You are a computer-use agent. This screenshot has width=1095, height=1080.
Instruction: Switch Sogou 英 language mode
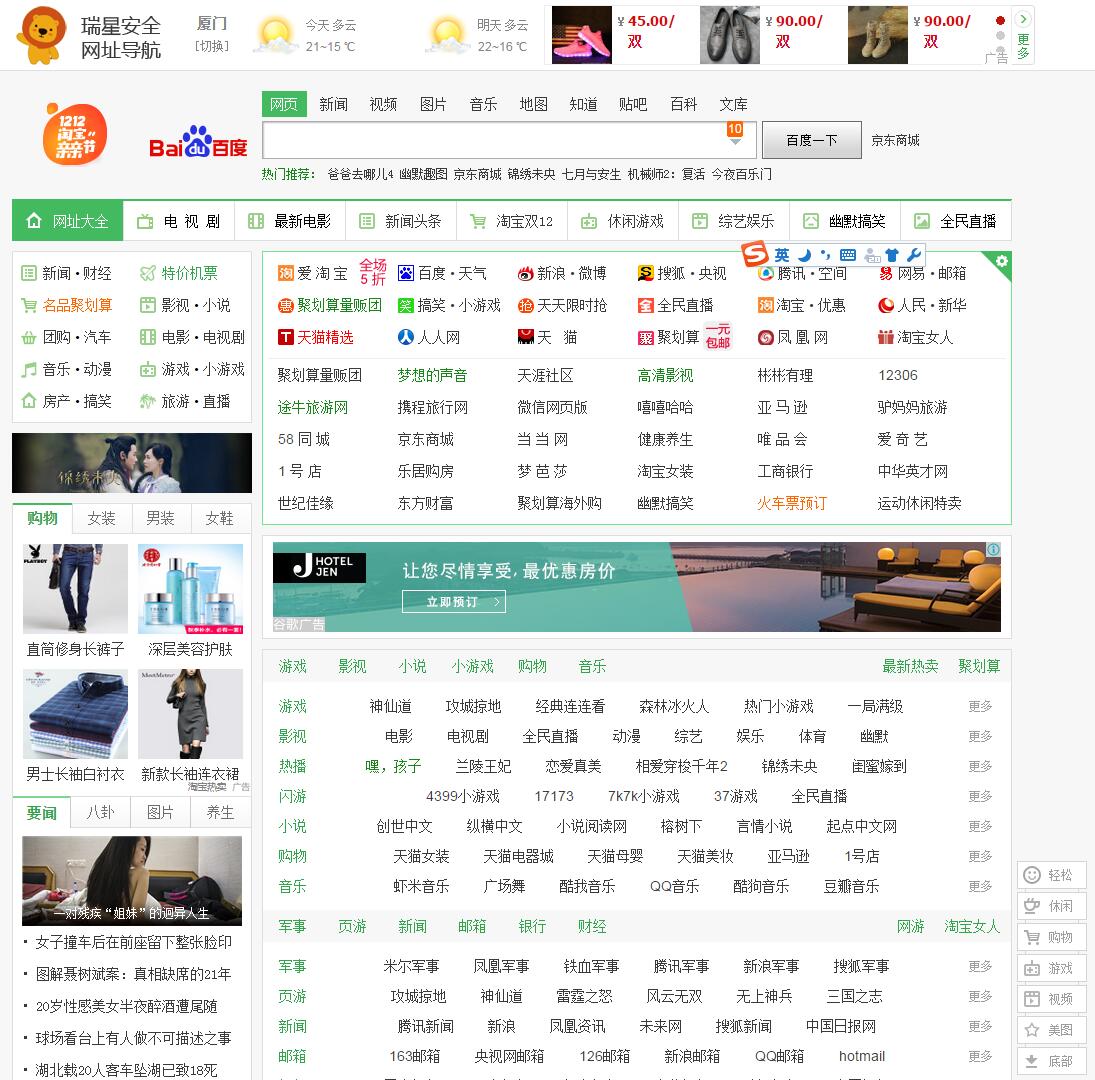(781, 255)
